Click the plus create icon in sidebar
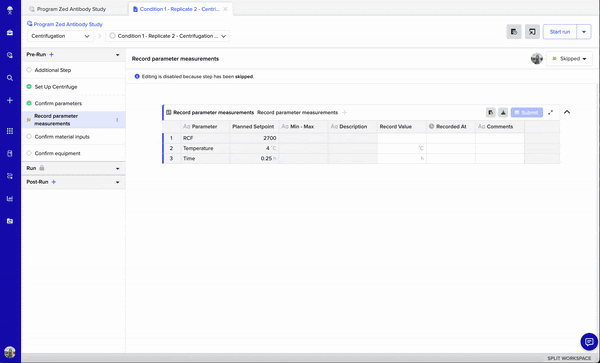Screen dimensions: 600x363 tap(10, 100)
